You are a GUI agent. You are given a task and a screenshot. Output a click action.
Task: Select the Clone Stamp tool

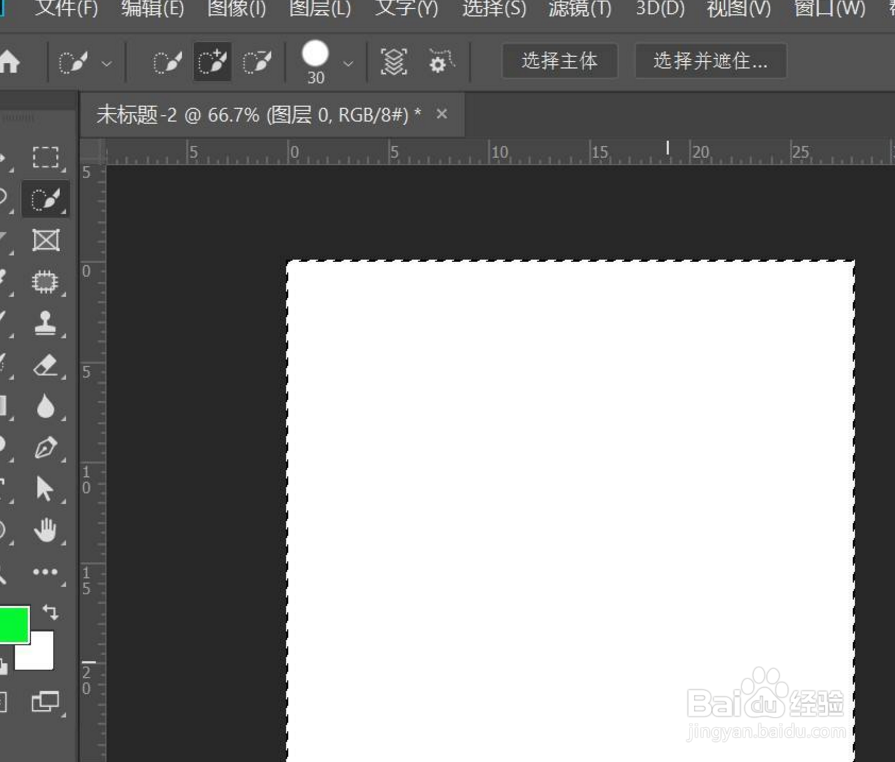coord(46,322)
